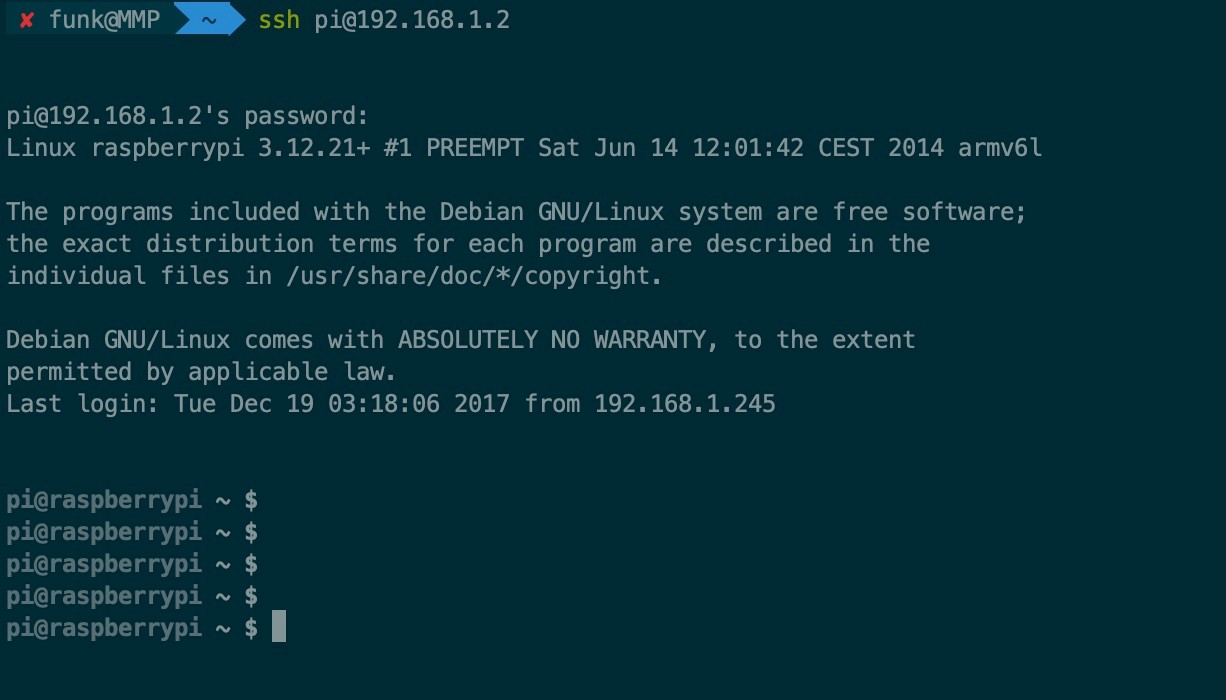Click the first pi@raspberrypi prompt line
The image size is (1226, 700).
pos(132,500)
